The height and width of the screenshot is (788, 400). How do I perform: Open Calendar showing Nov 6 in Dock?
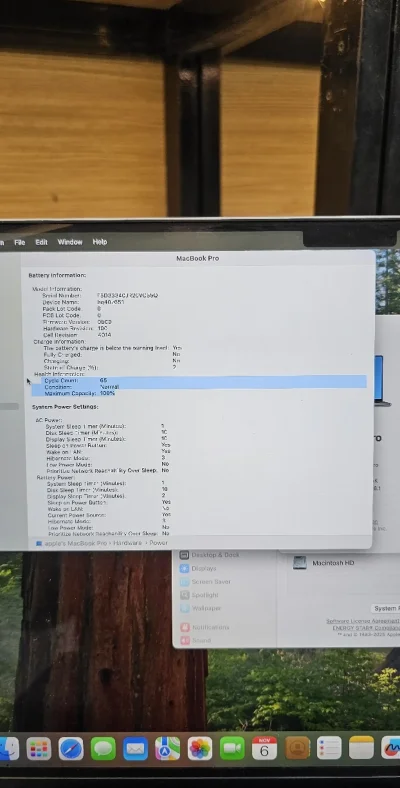point(264,749)
